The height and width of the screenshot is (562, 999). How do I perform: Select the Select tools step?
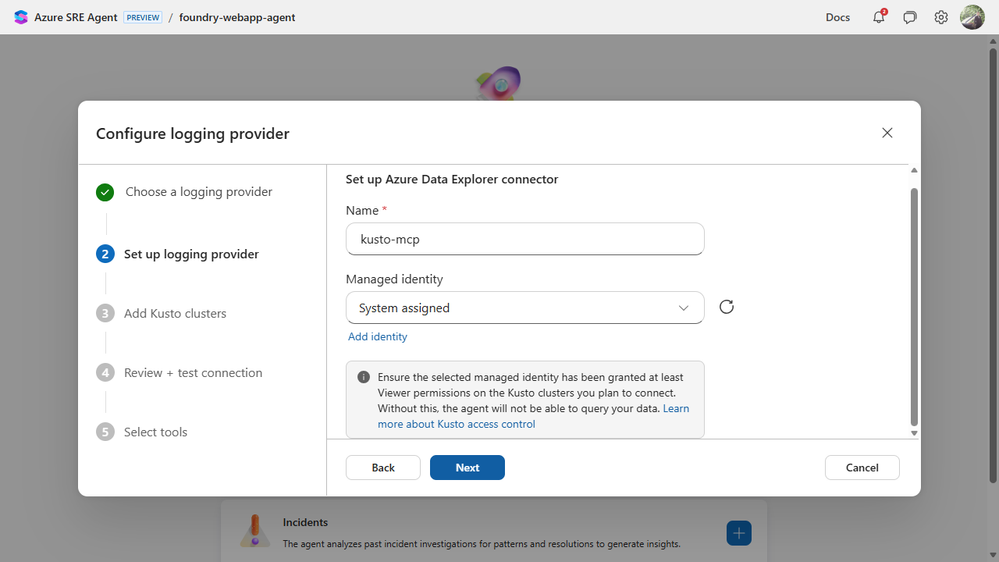pos(155,432)
